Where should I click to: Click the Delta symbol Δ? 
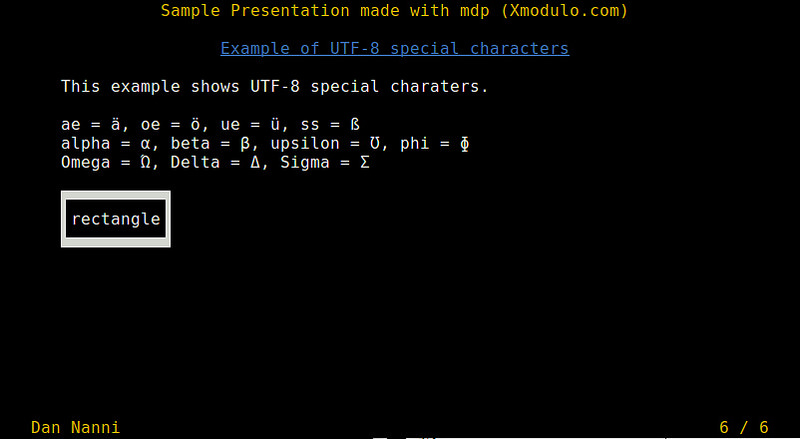[256, 162]
